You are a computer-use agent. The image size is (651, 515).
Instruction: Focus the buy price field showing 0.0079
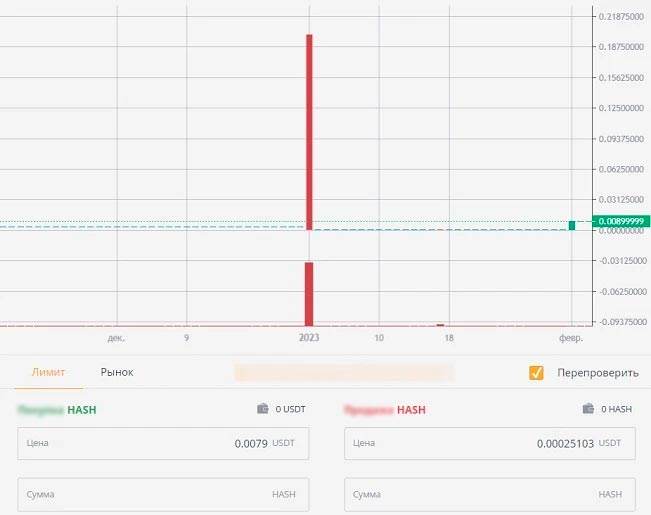(x=163, y=443)
